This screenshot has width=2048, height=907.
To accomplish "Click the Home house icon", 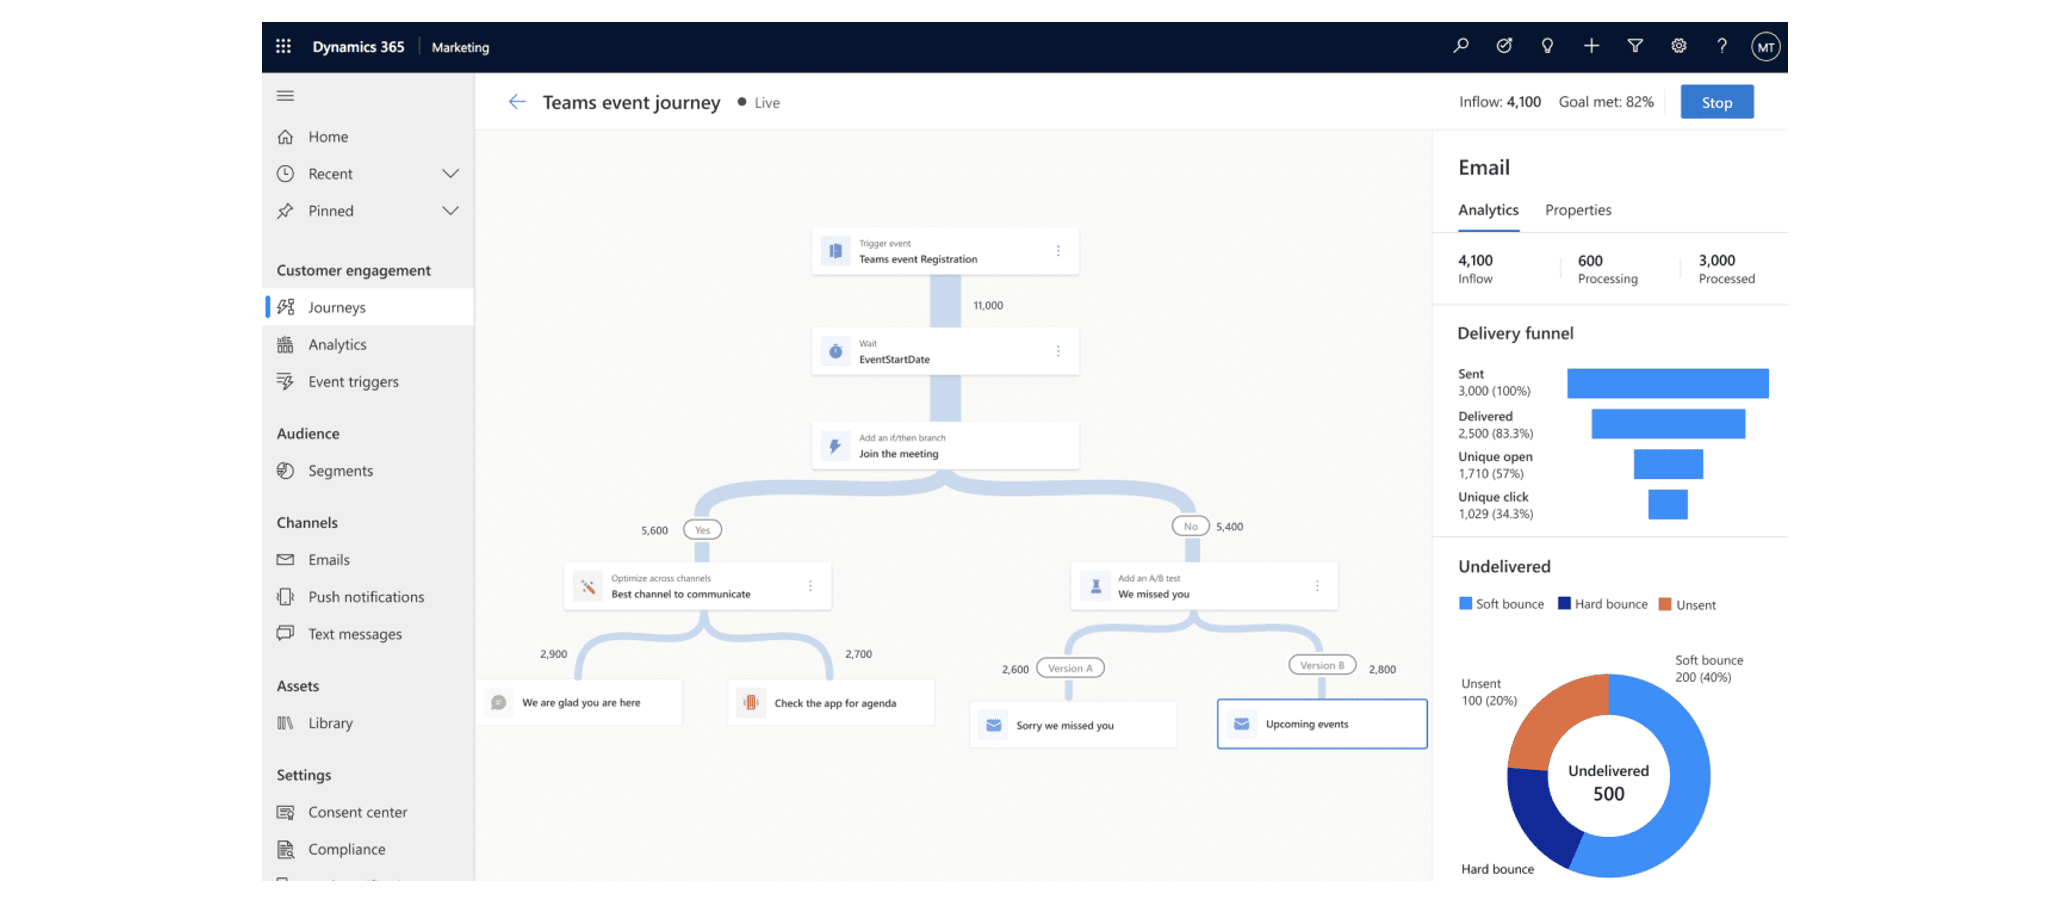I will pos(285,137).
